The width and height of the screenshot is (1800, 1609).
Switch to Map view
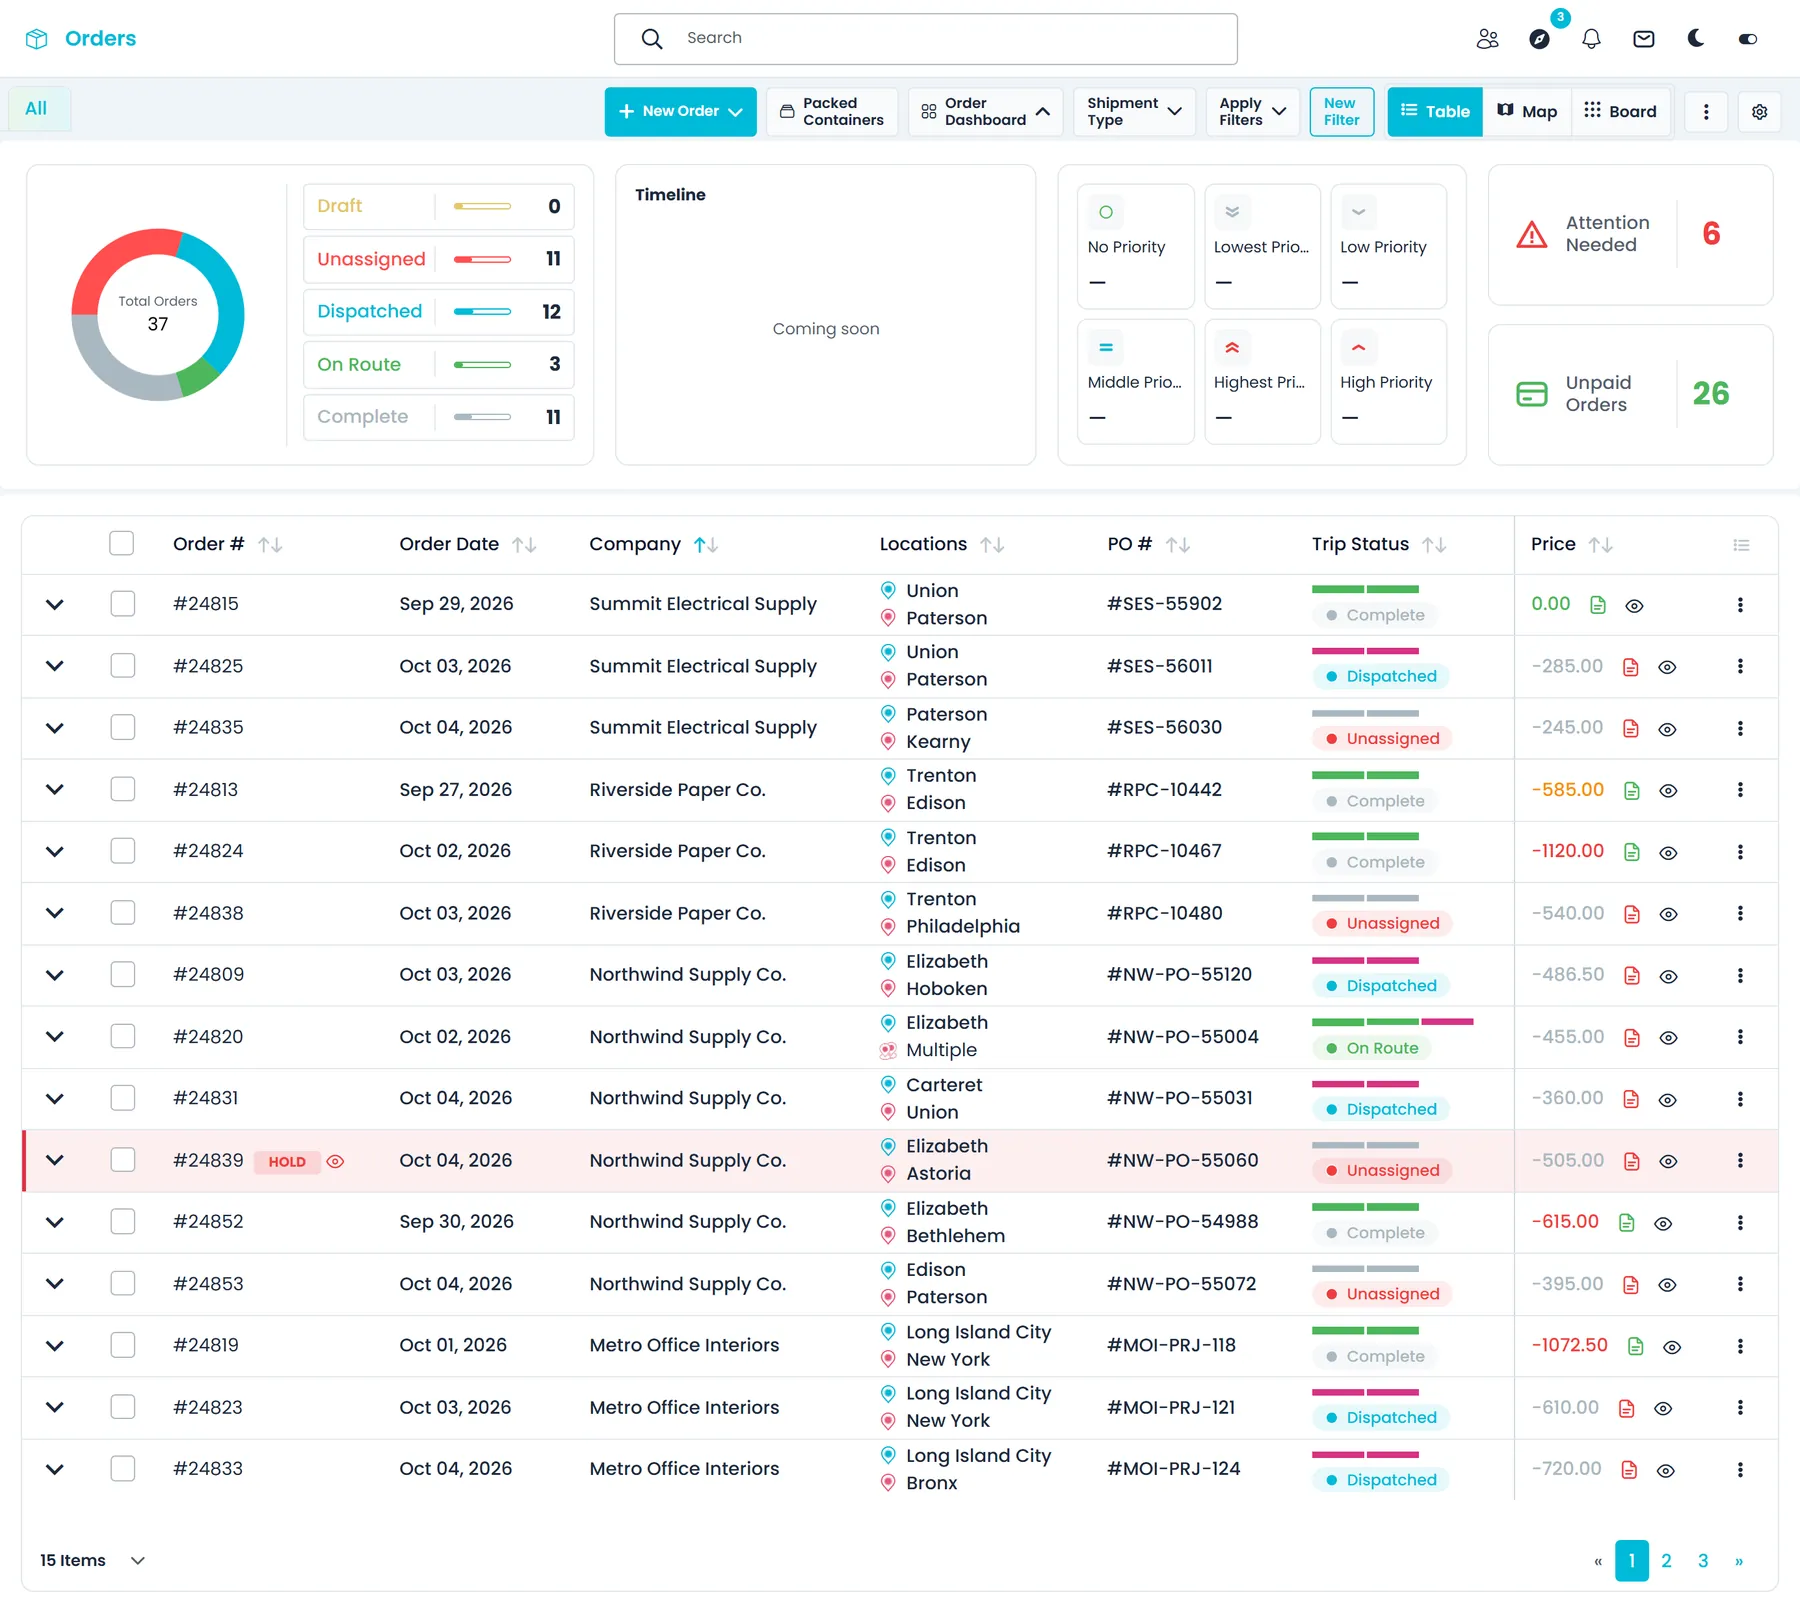1528,112
